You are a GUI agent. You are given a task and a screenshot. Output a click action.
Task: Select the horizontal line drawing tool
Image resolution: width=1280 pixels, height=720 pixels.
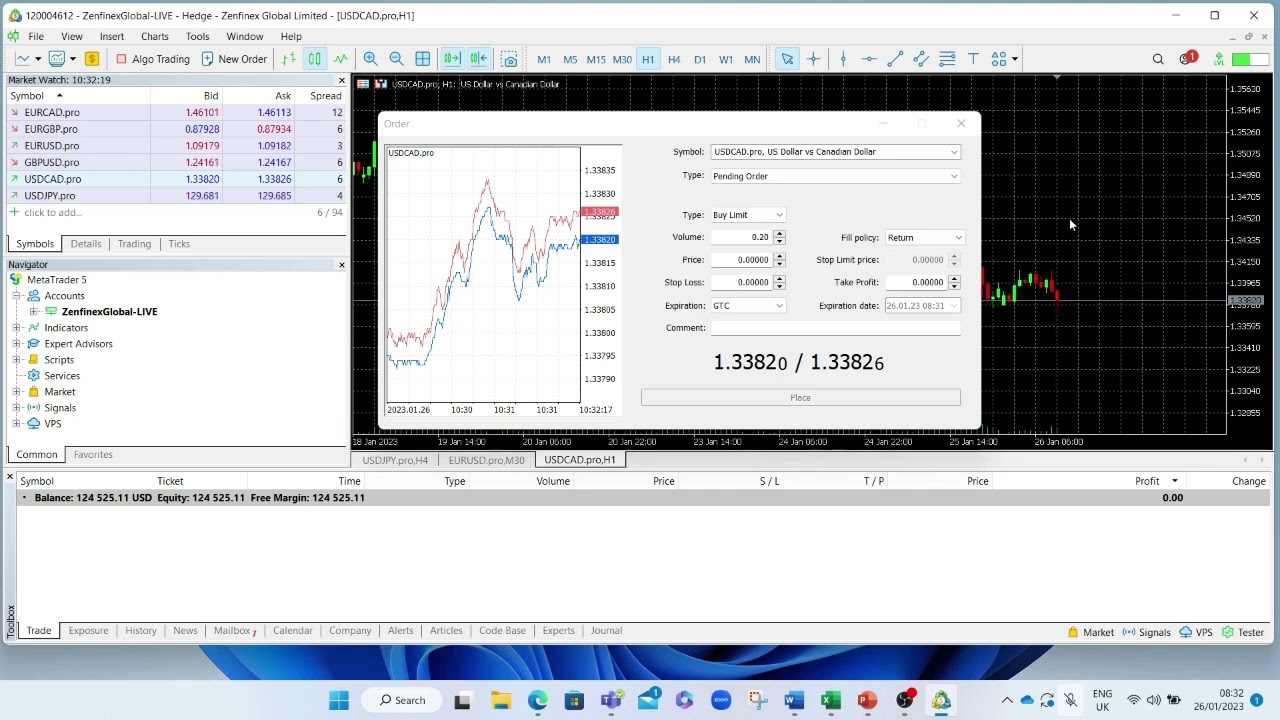coord(869,59)
